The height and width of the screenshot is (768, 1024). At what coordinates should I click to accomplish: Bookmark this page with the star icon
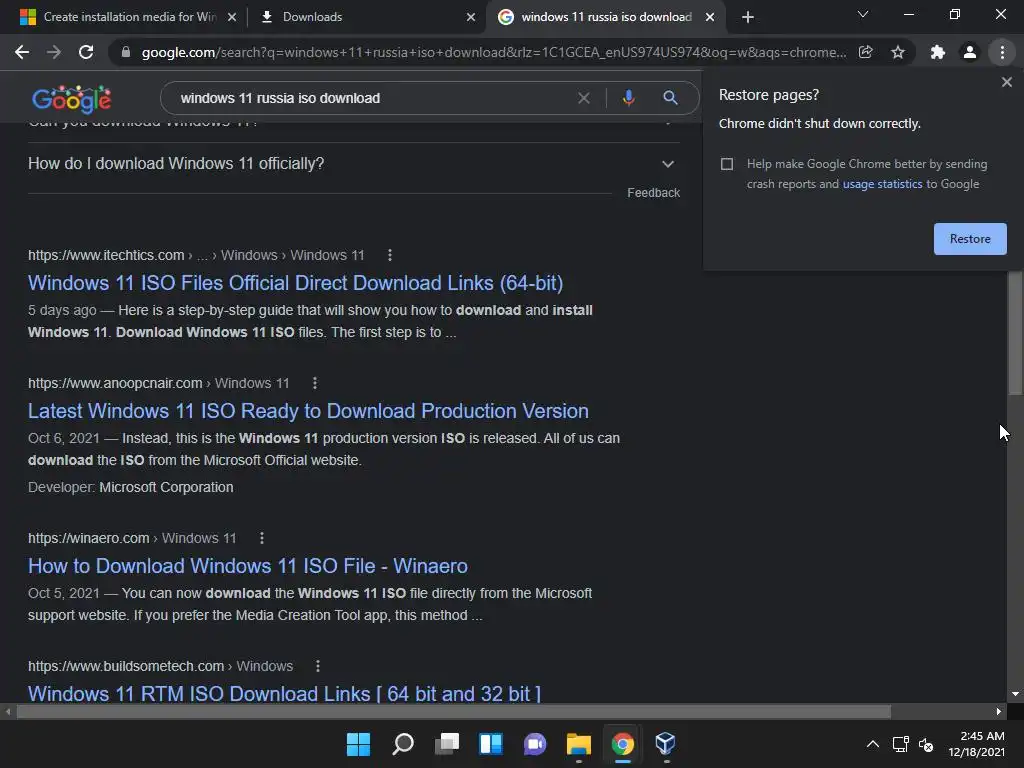[x=898, y=52]
